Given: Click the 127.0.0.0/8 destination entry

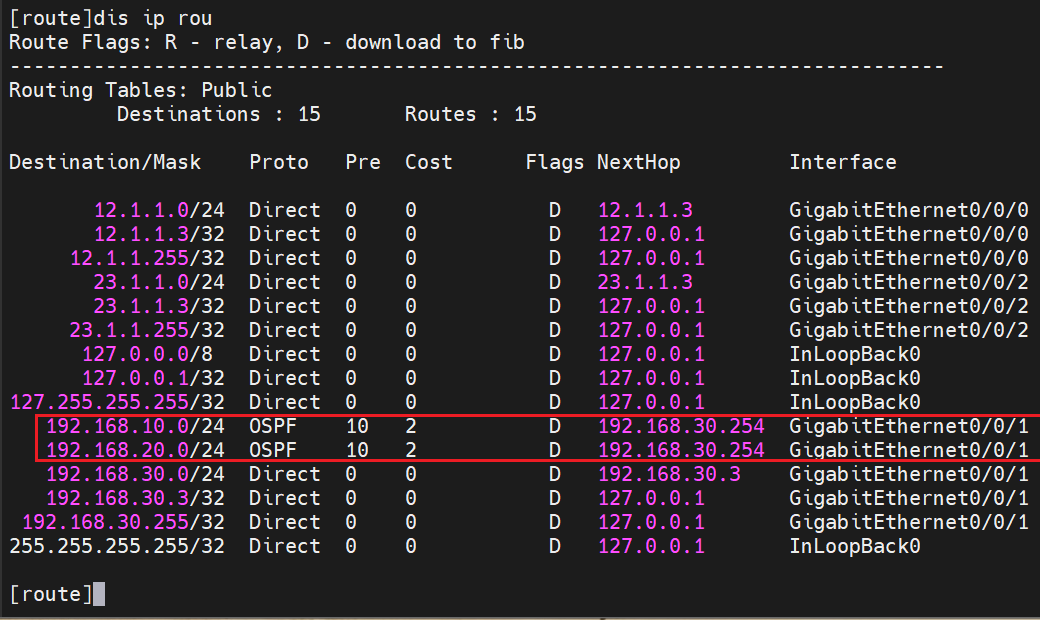Looking at the screenshot, I should [x=147, y=354].
